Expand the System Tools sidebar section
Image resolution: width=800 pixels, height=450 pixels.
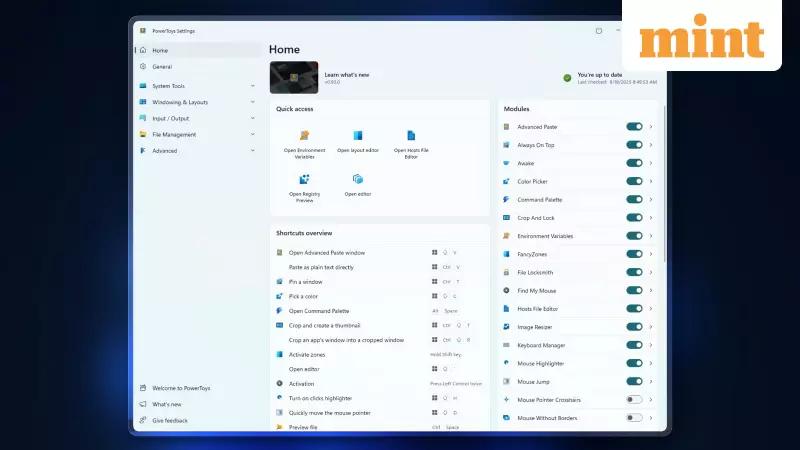point(195,86)
